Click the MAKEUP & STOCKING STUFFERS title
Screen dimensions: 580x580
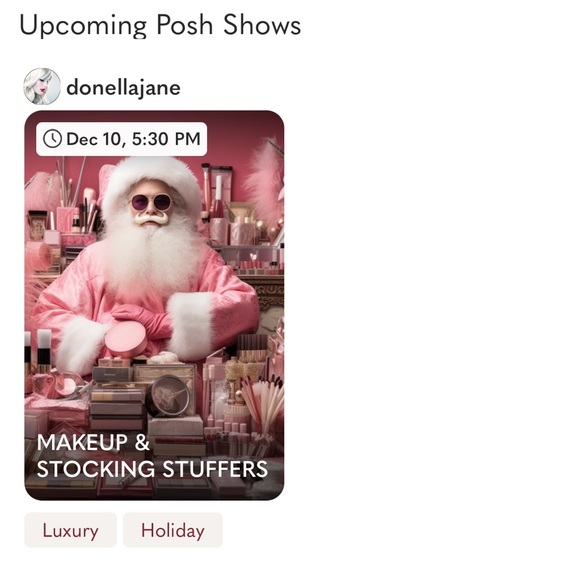pyautogui.click(x=152, y=456)
